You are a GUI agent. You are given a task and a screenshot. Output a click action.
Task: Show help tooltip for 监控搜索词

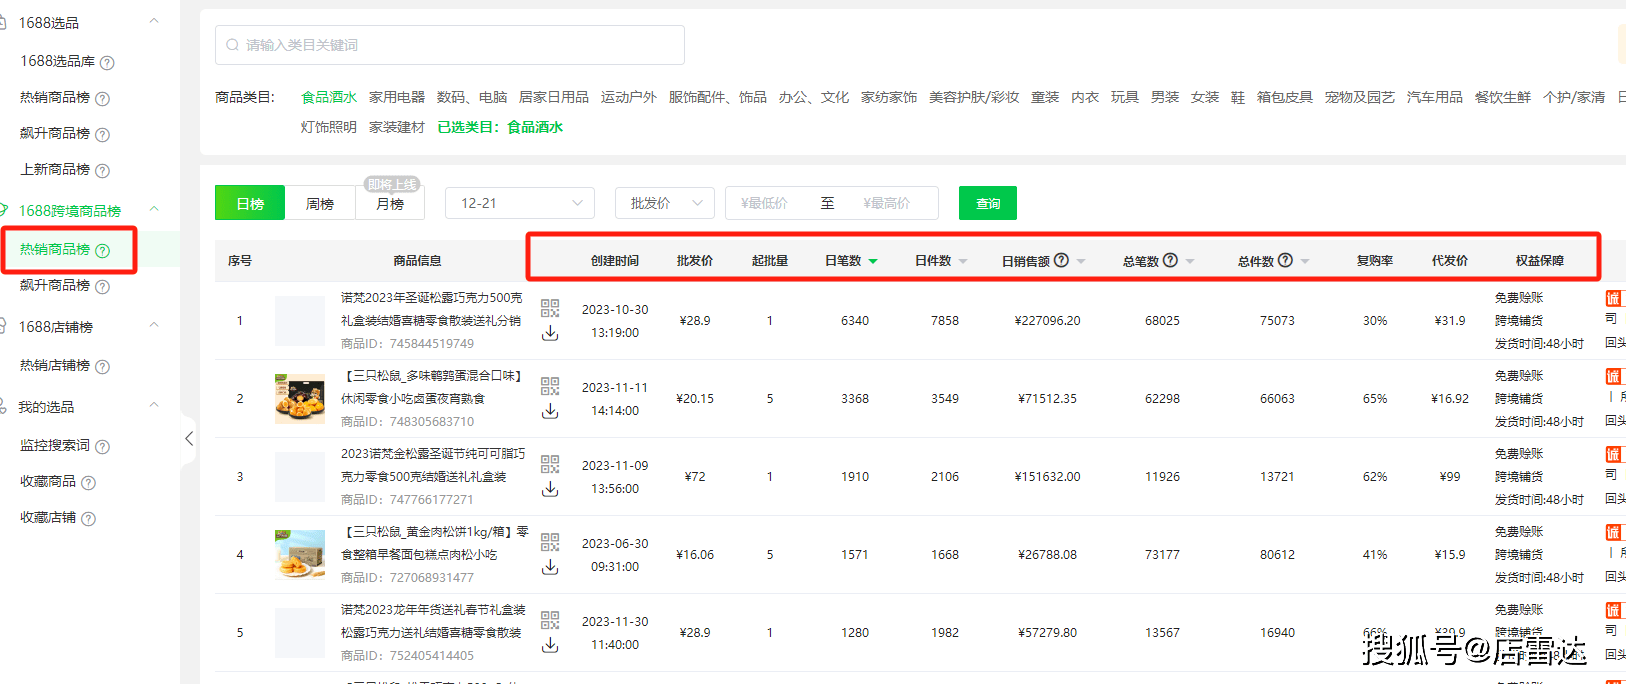103,447
